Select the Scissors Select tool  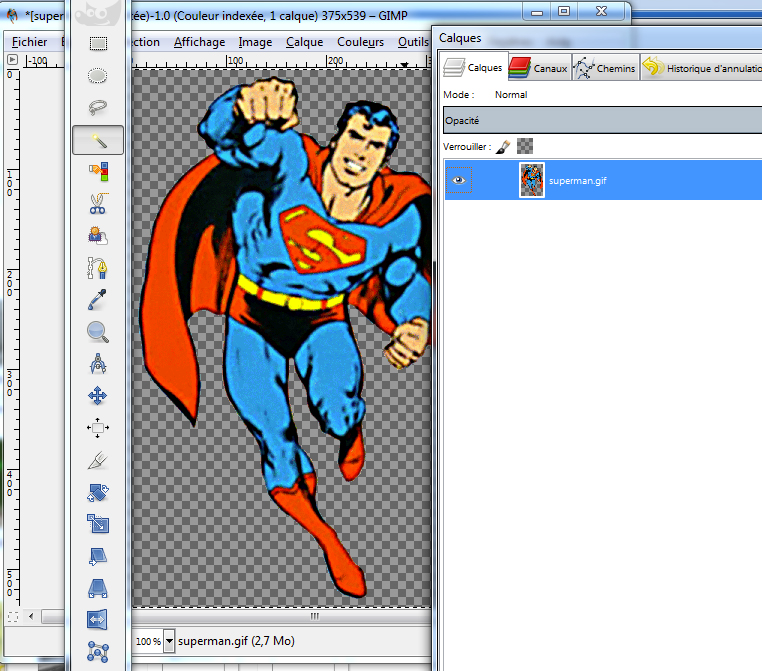tap(98, 204)
